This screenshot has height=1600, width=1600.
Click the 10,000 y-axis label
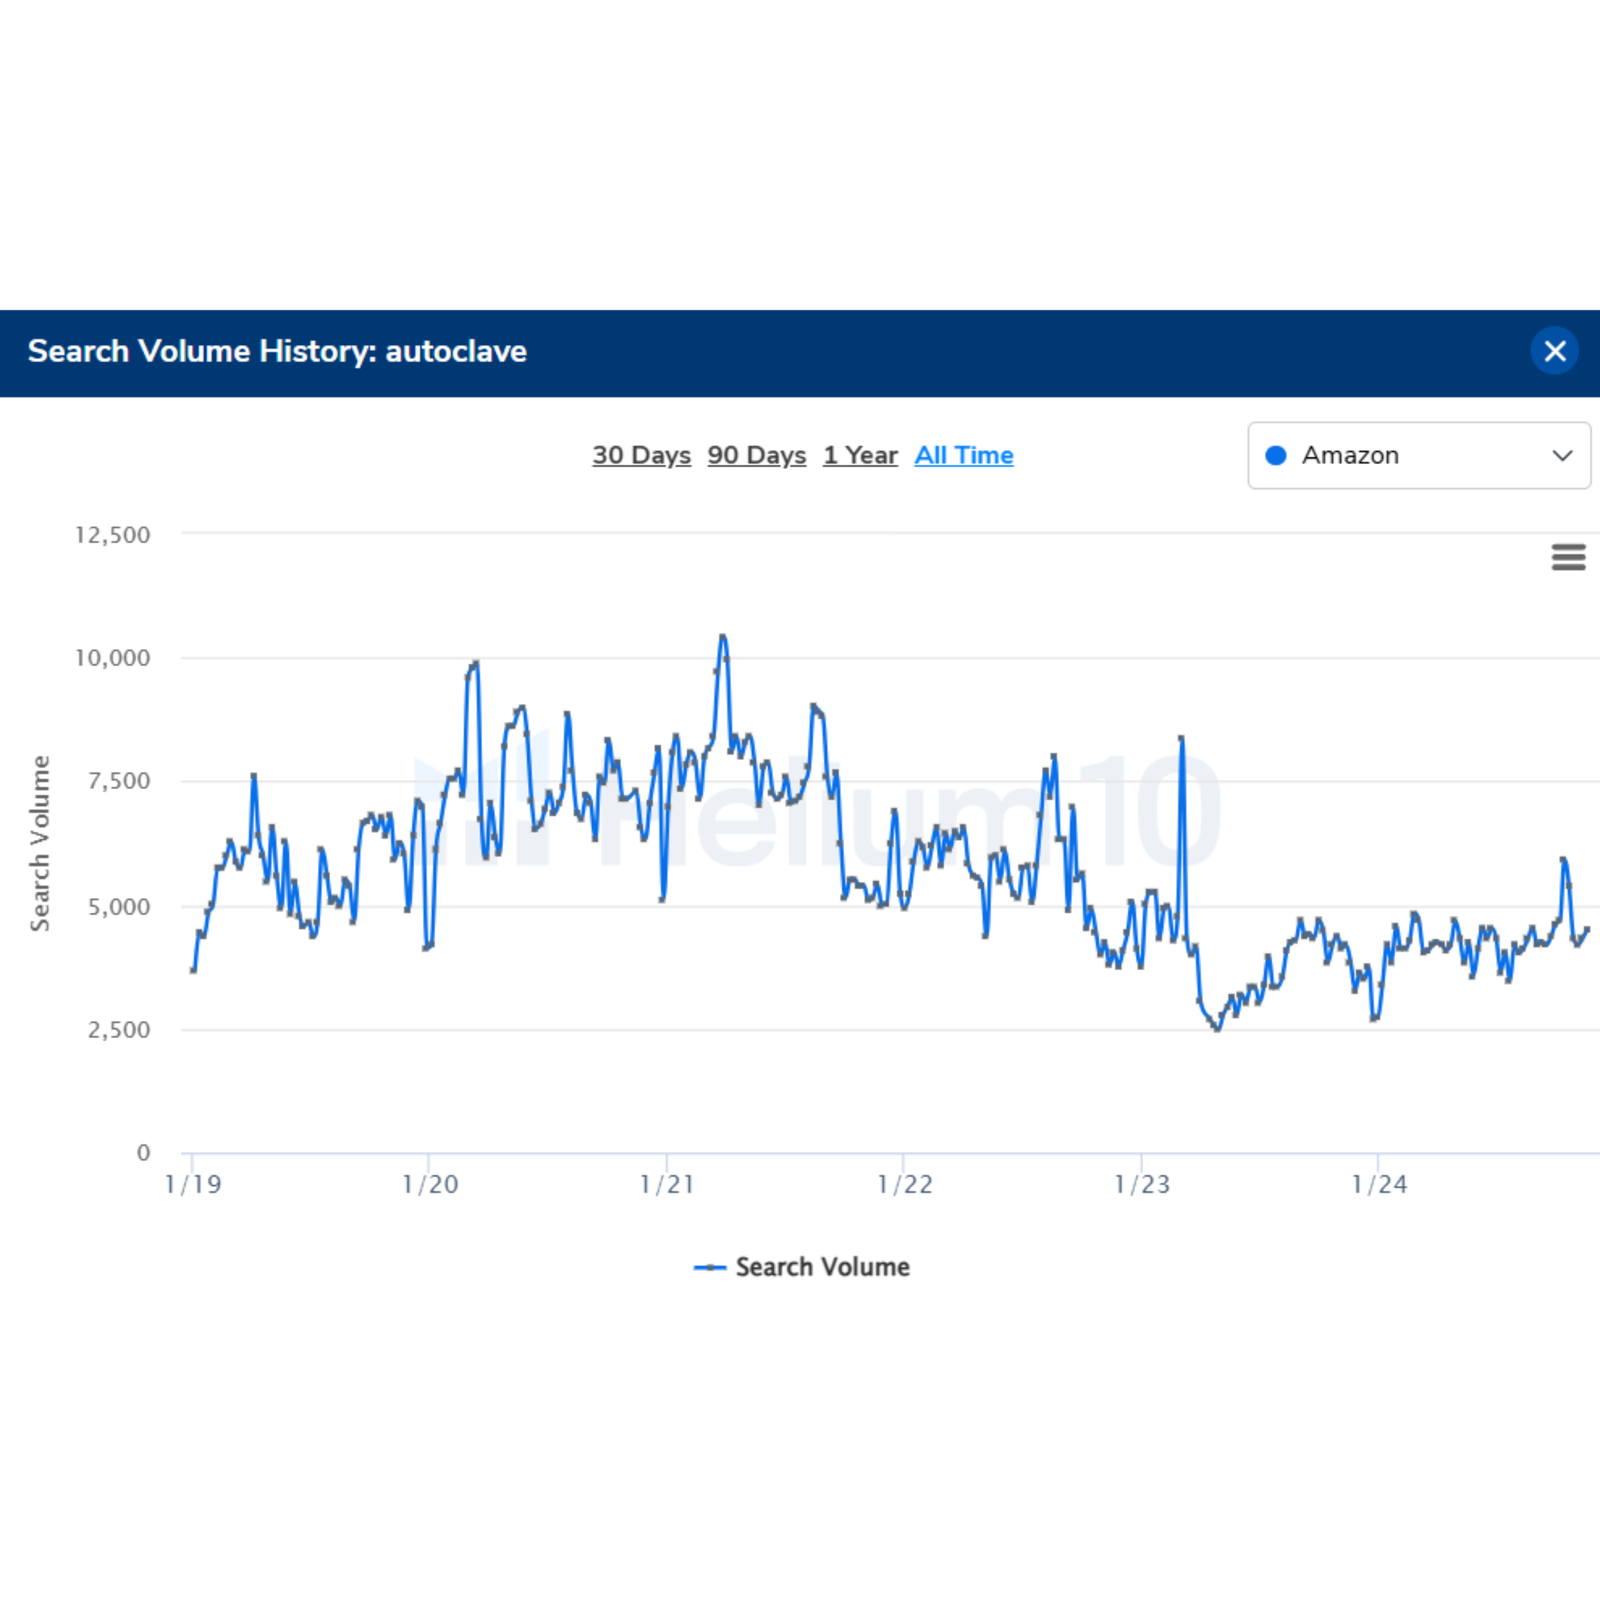pyautogui.click(x=113, y=658)
